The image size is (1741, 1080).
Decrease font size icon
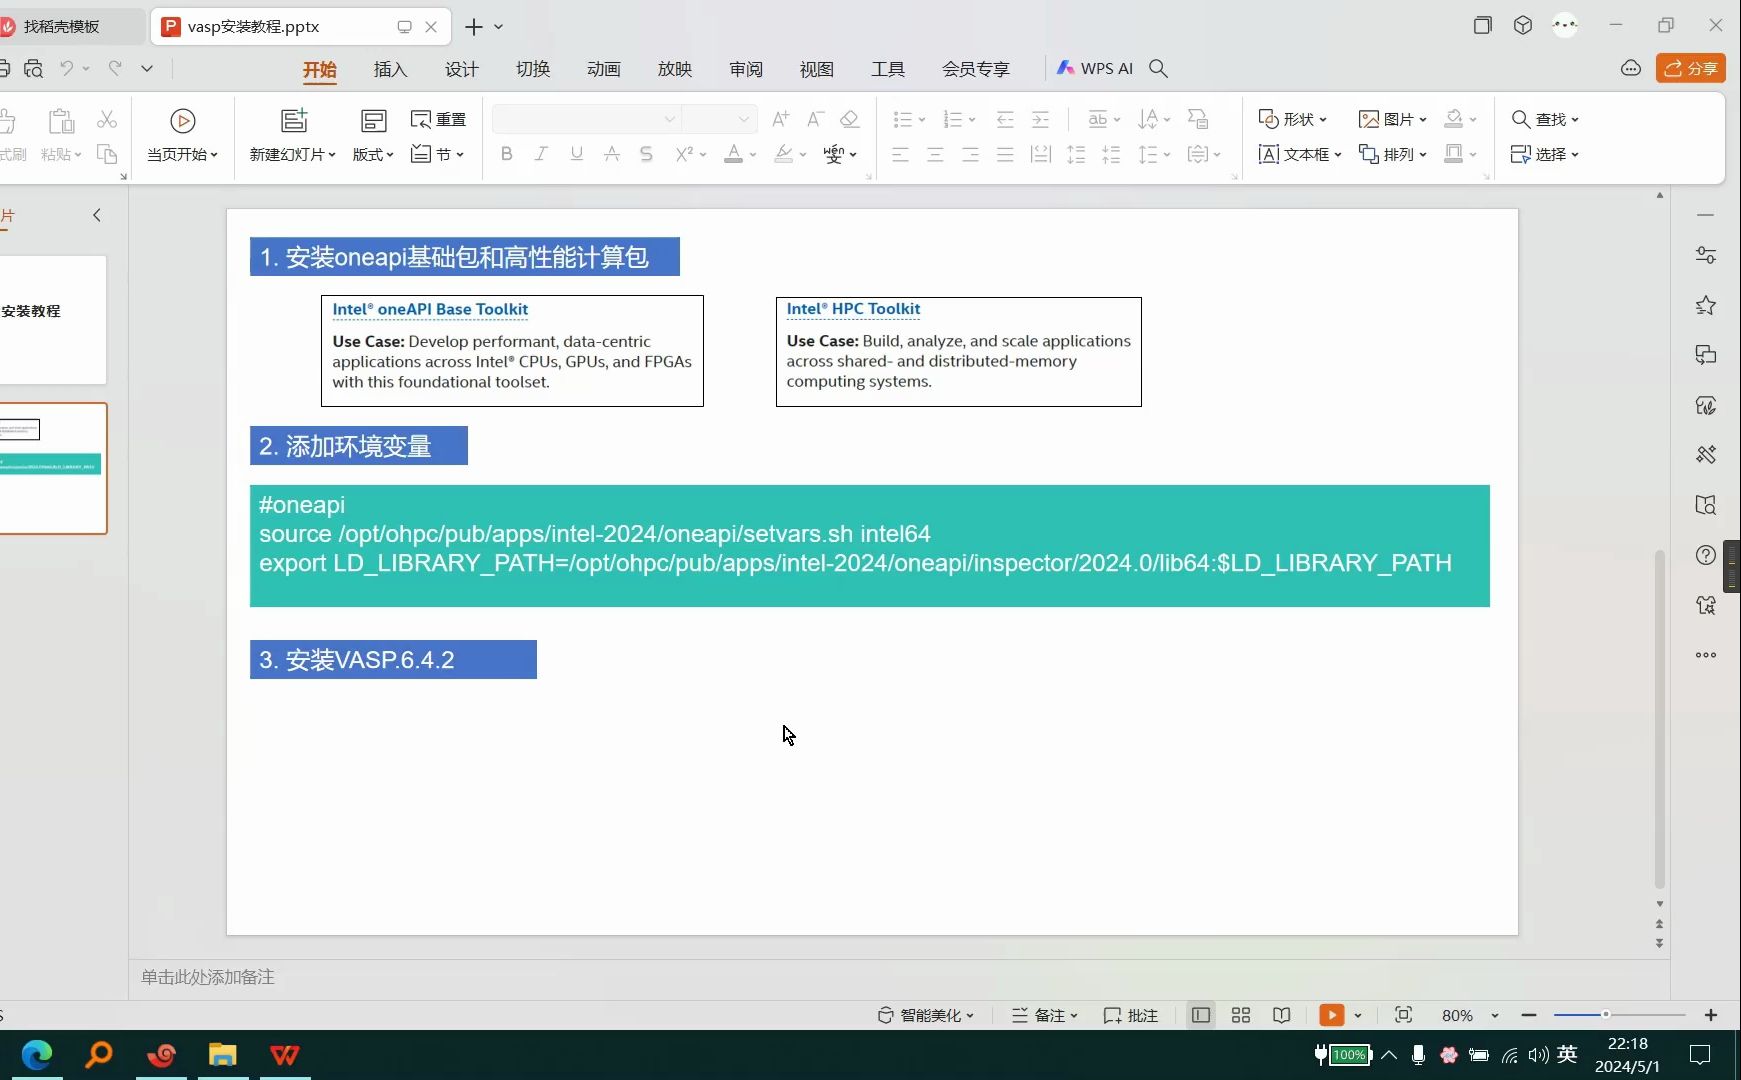coord(815,119)
